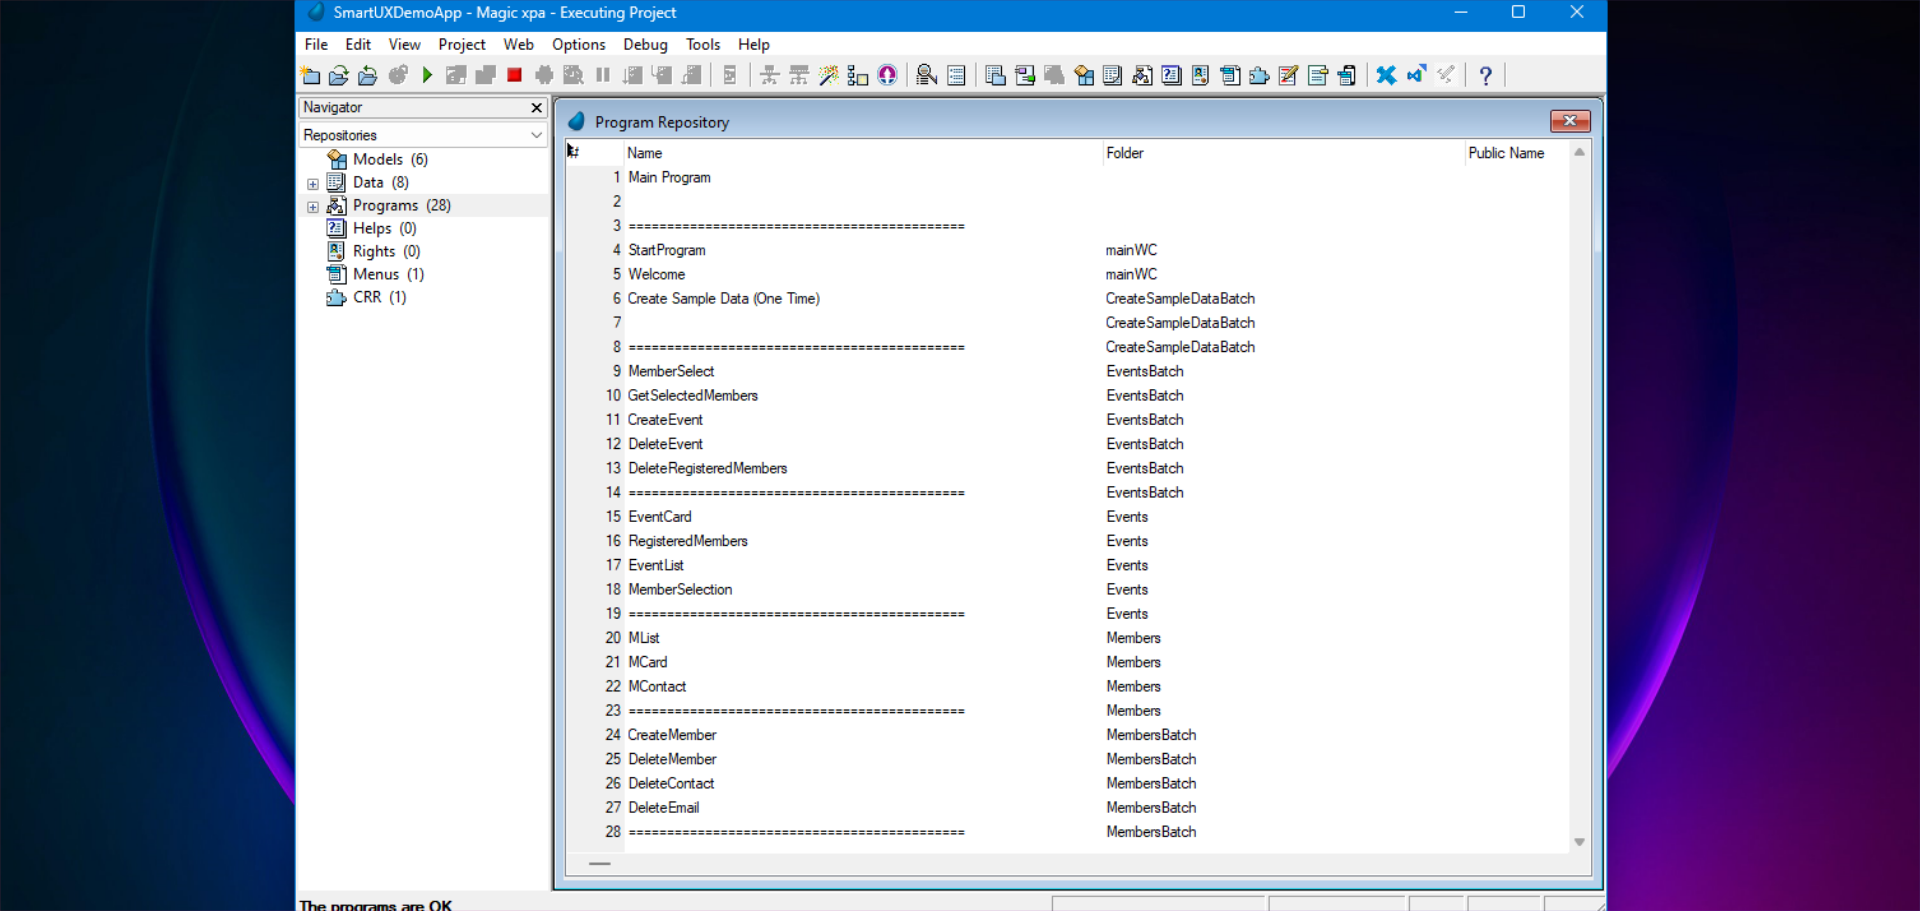
Task: Open the Repositories dropdown in the Navigator
Action: [537, 134]
